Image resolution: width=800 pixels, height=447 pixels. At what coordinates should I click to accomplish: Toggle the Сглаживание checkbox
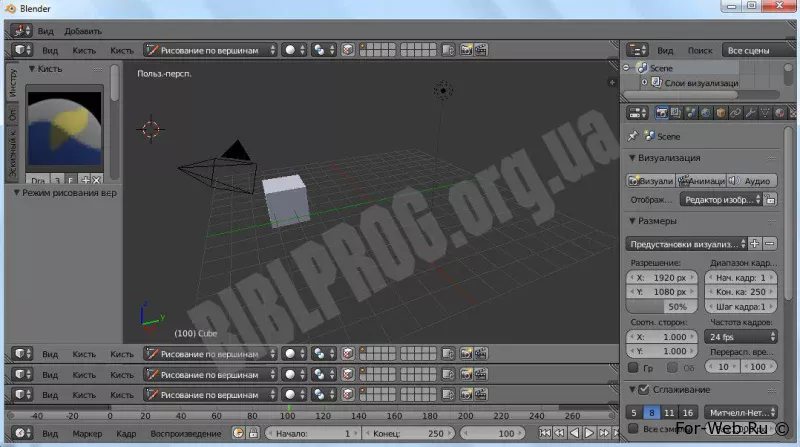pyautogui.click(x=643, y=389)
